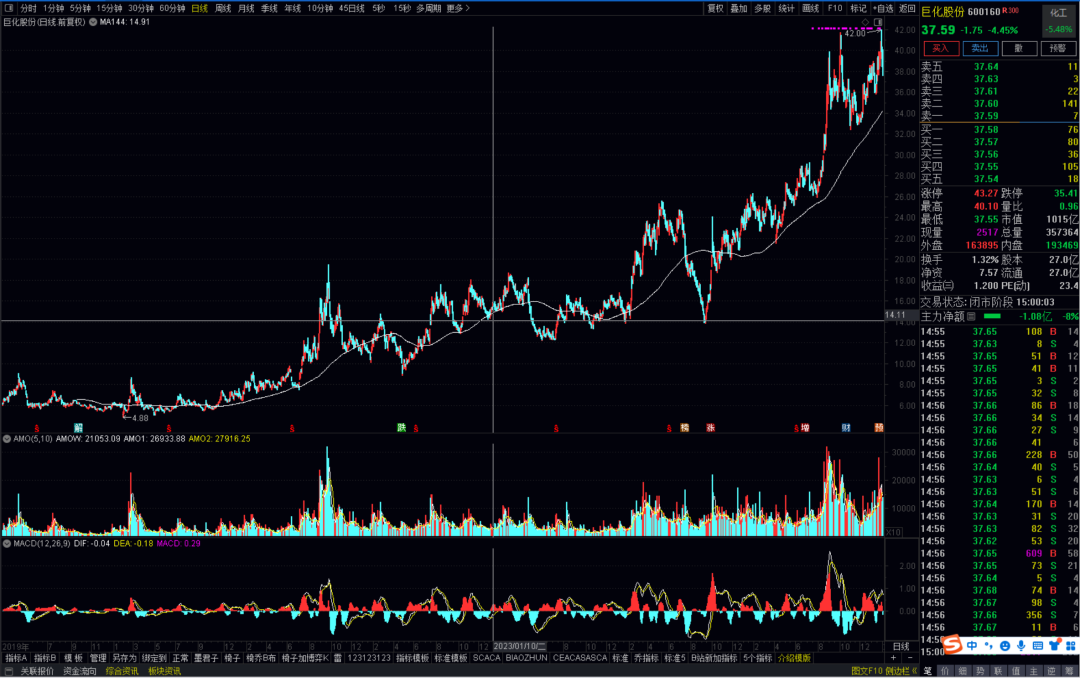Open the 综合资讯 tab

click(x=123, y=671)
